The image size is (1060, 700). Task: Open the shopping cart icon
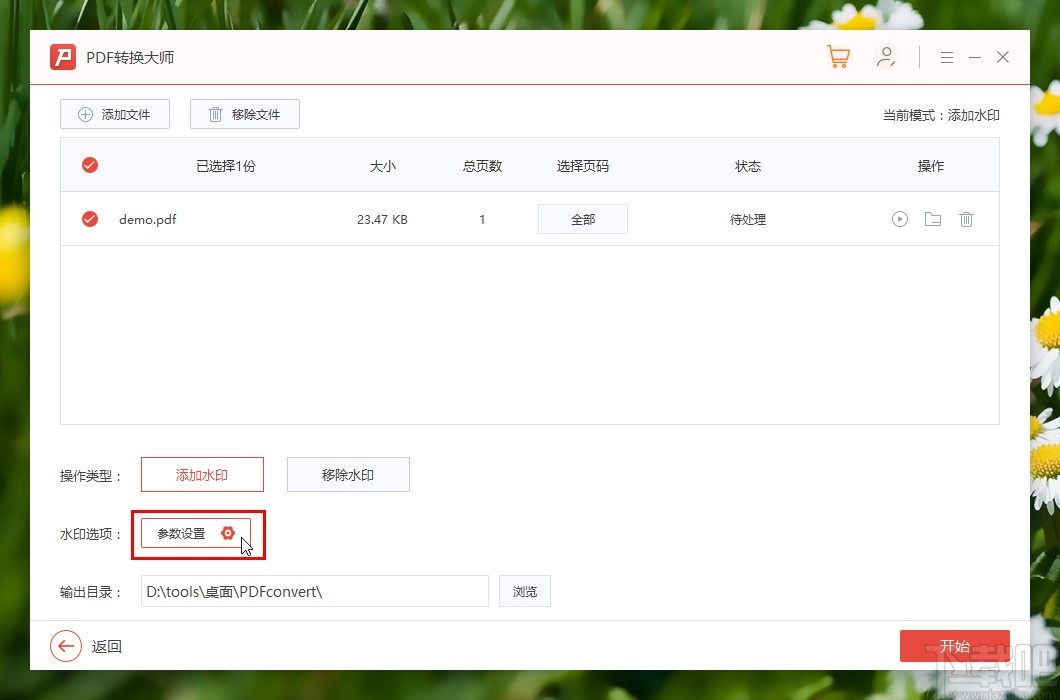(x=838, y=57)
